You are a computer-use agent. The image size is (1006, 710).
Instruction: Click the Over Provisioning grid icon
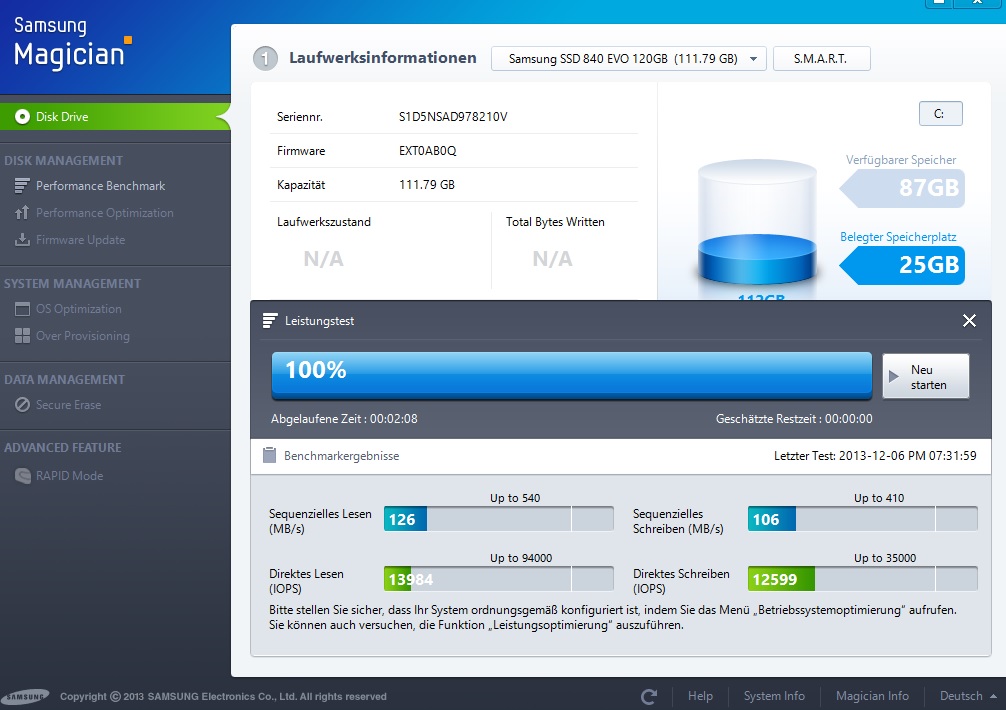point(22,335)
